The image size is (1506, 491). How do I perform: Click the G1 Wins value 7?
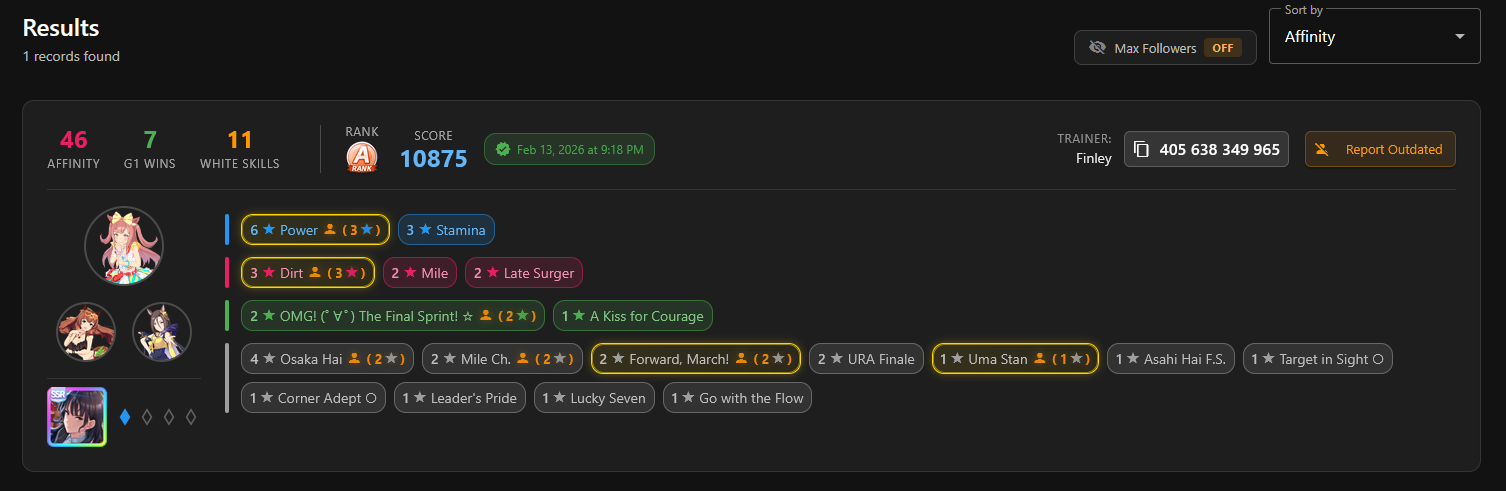tap(150, 139)
